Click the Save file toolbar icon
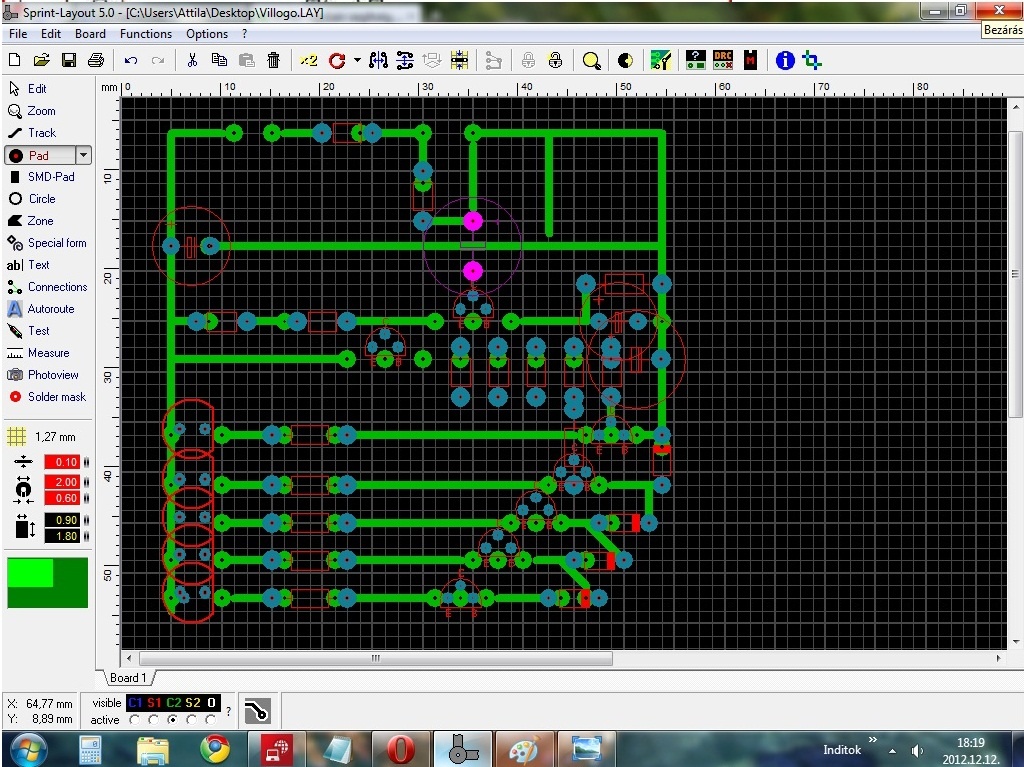Image resolution: width=1024 pixels, height=767 pixels. (69, 61)
